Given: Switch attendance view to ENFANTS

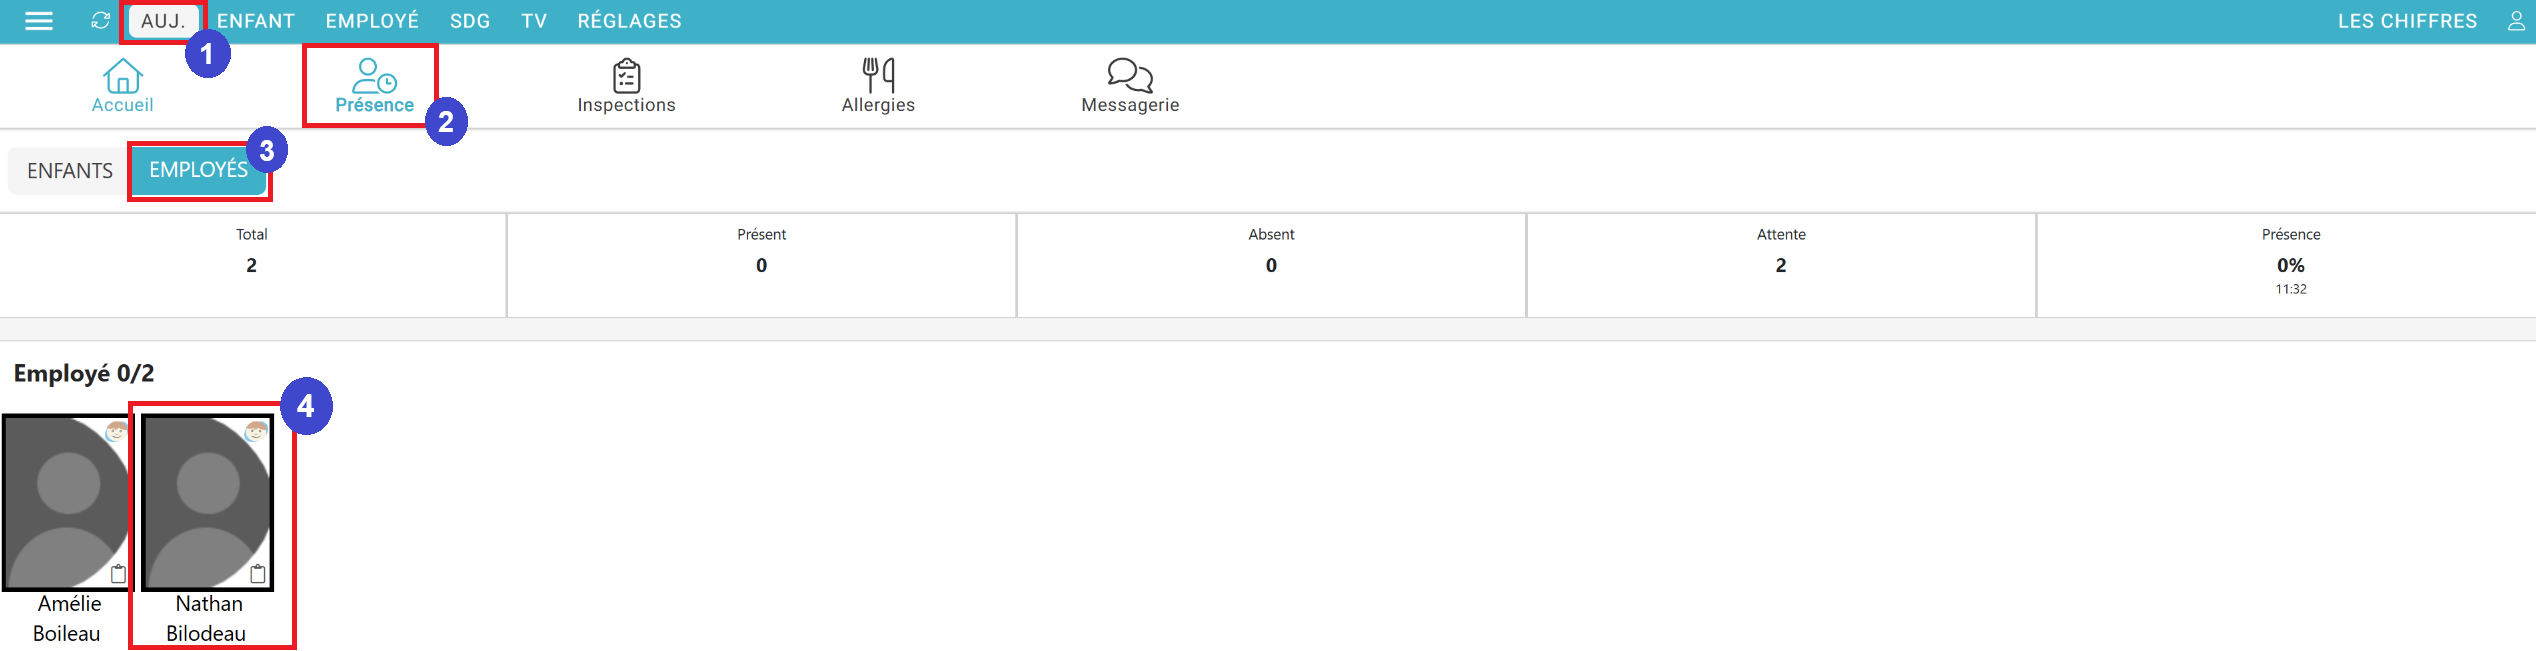Looking at the screenshot, I should pos(70,171).
